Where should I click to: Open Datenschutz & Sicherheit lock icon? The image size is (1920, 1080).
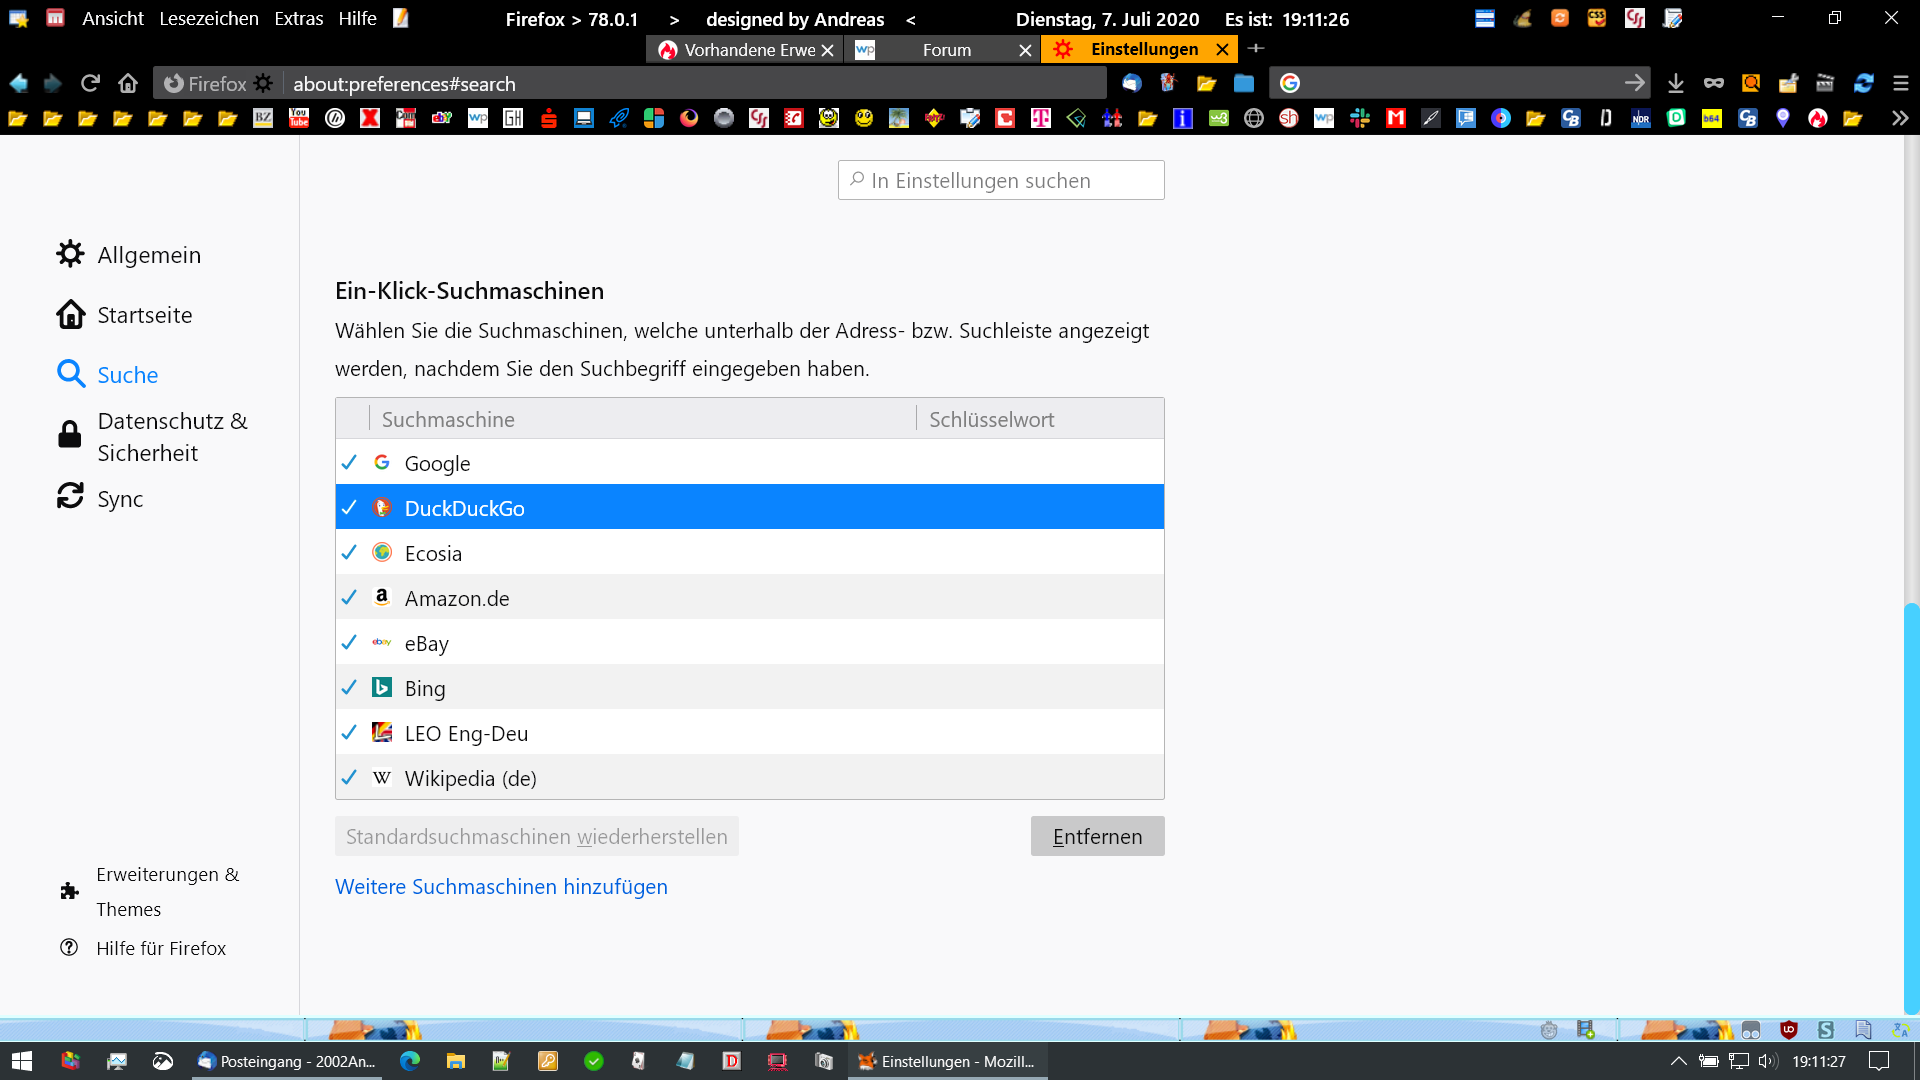pos(69,435)
